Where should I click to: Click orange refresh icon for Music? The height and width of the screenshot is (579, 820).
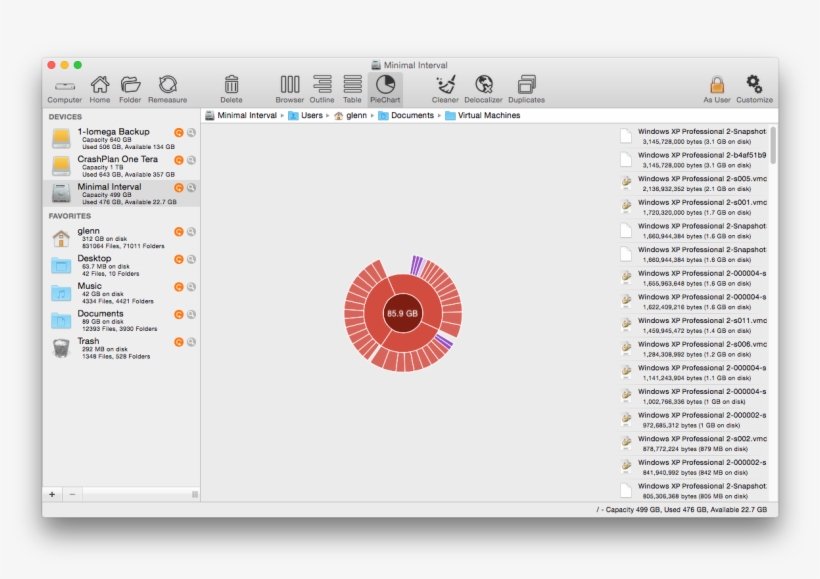point(179,287)
